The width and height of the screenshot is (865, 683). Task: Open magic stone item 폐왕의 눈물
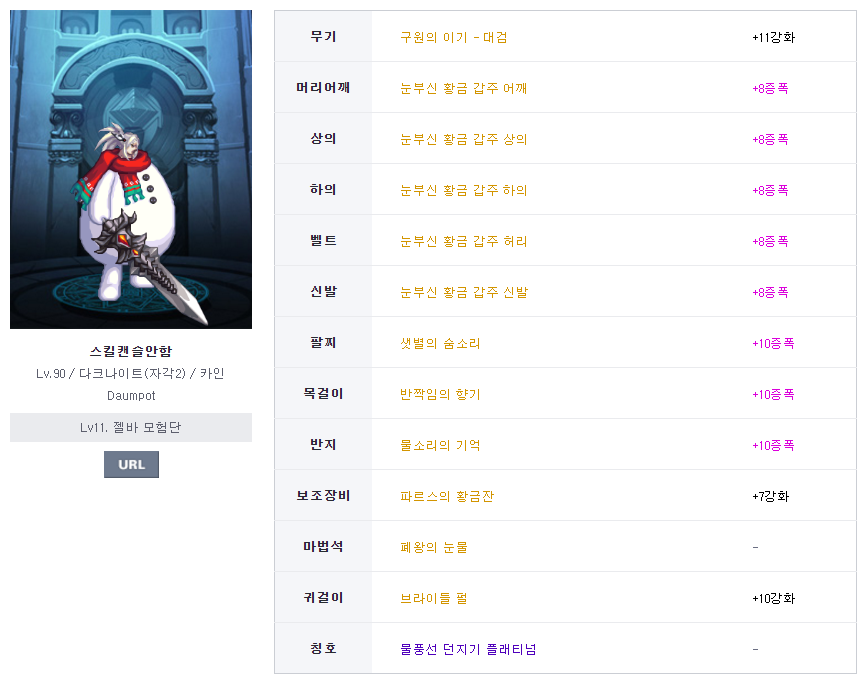pos(434,547)
